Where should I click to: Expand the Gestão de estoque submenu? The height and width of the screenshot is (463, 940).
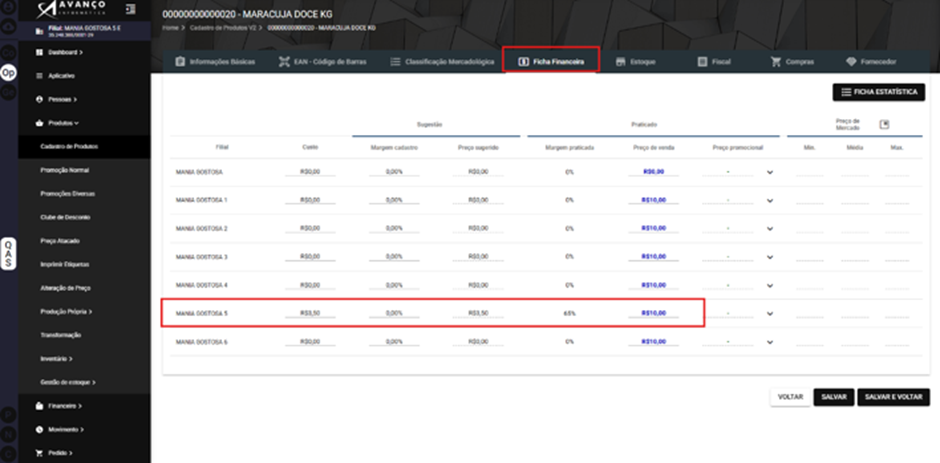pyautogui.click(x=68, y=382)
